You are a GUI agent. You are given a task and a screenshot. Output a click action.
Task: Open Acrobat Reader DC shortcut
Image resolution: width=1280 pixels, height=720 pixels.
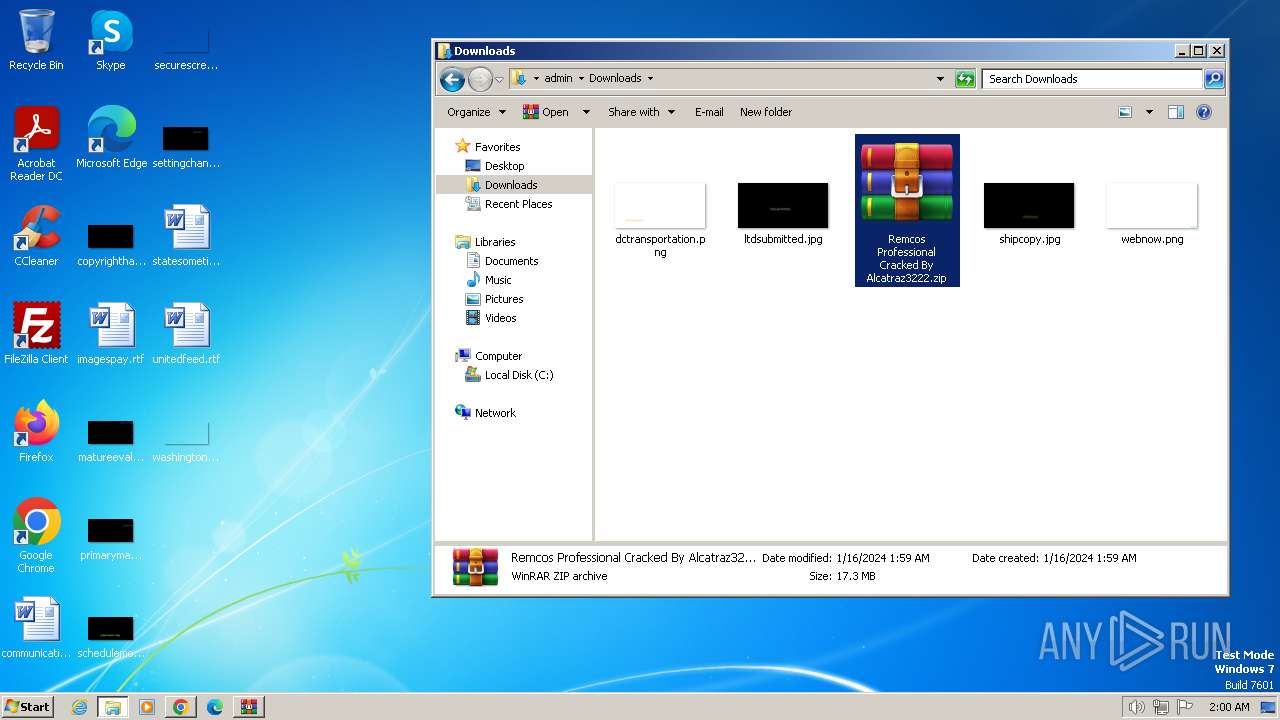coord(36,144)
